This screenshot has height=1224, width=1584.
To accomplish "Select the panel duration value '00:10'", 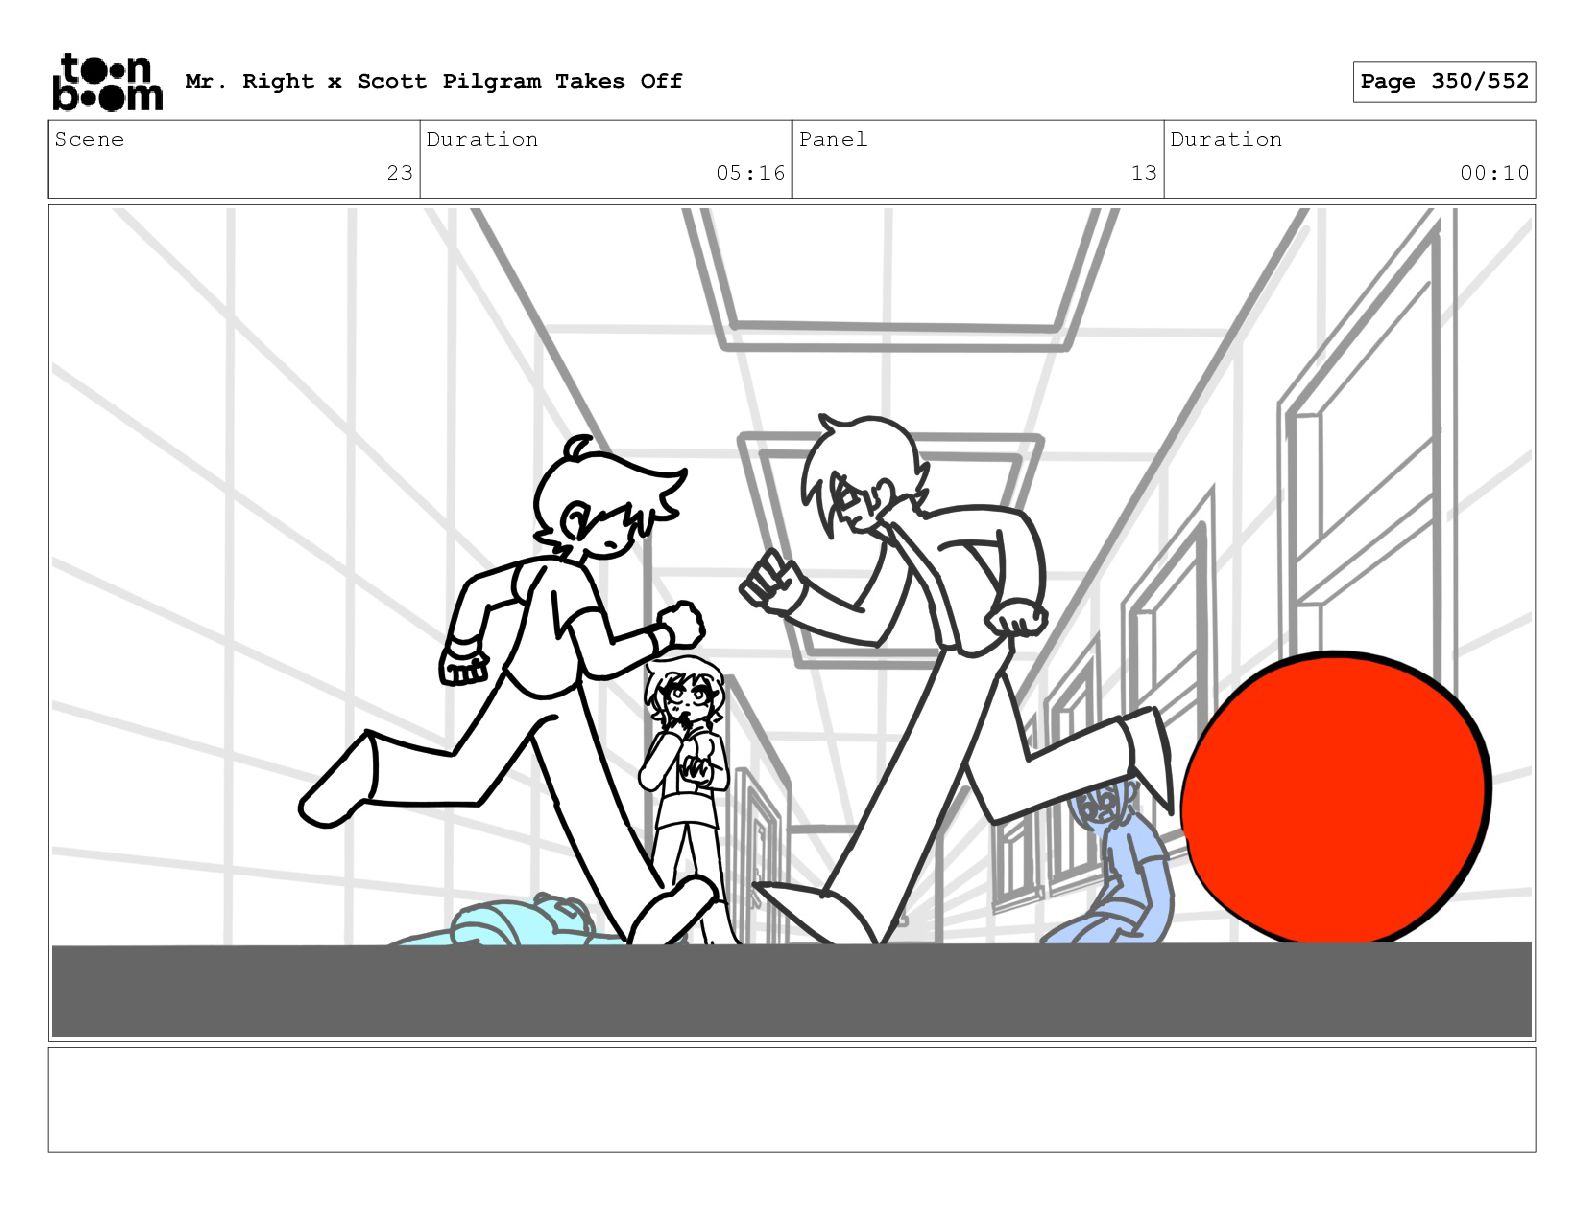I will click(x=1494, y=173).
